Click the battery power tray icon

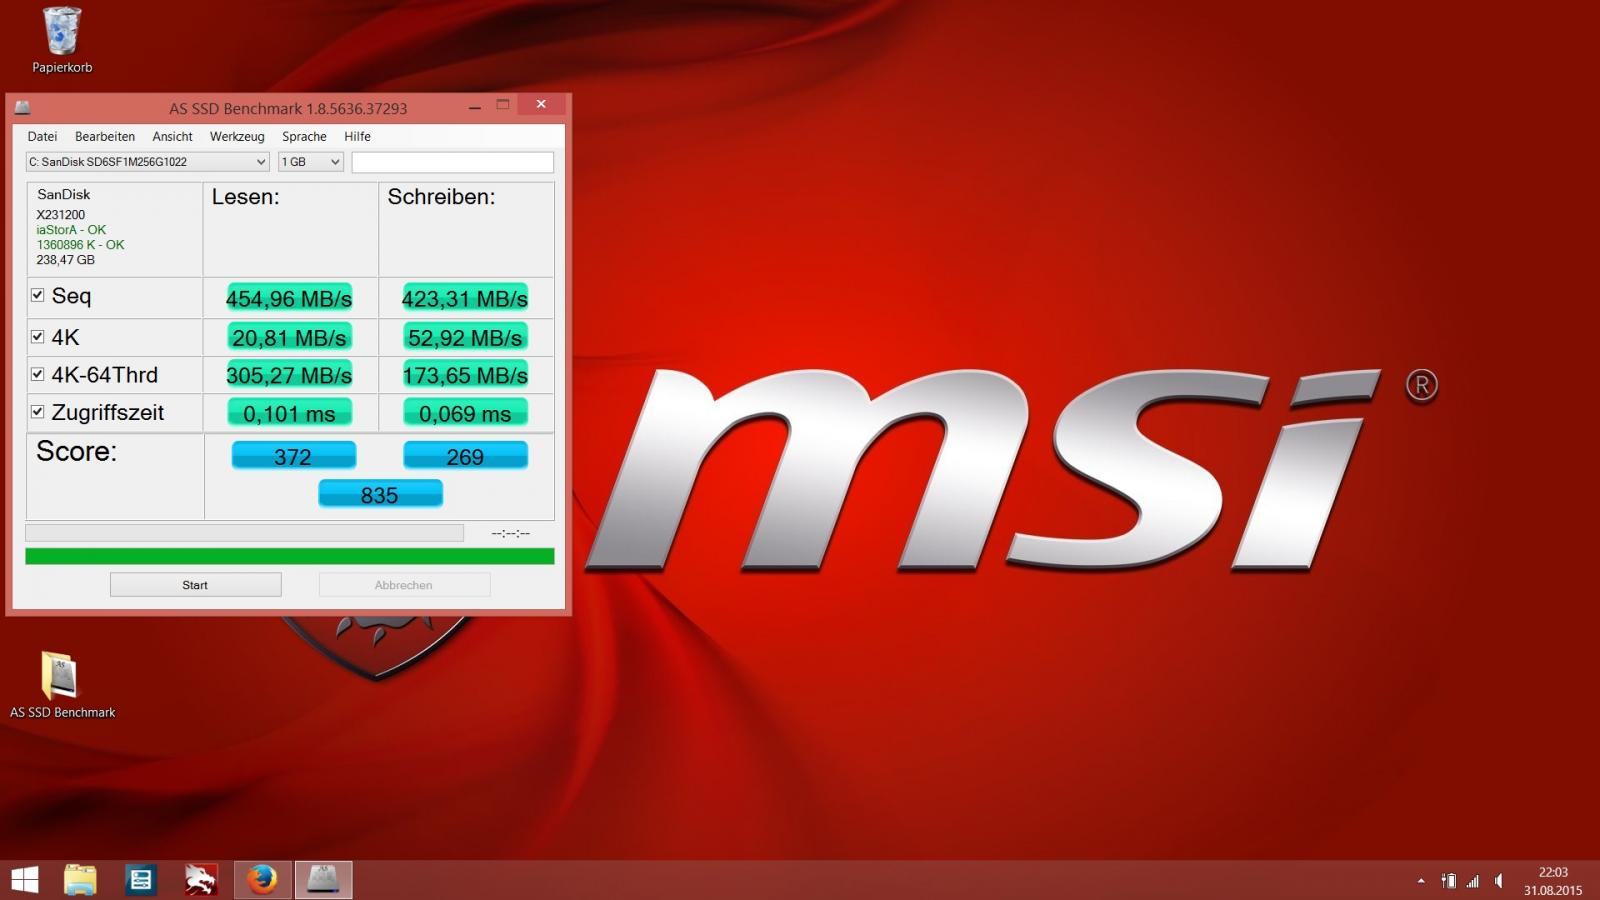[1448, 881]
